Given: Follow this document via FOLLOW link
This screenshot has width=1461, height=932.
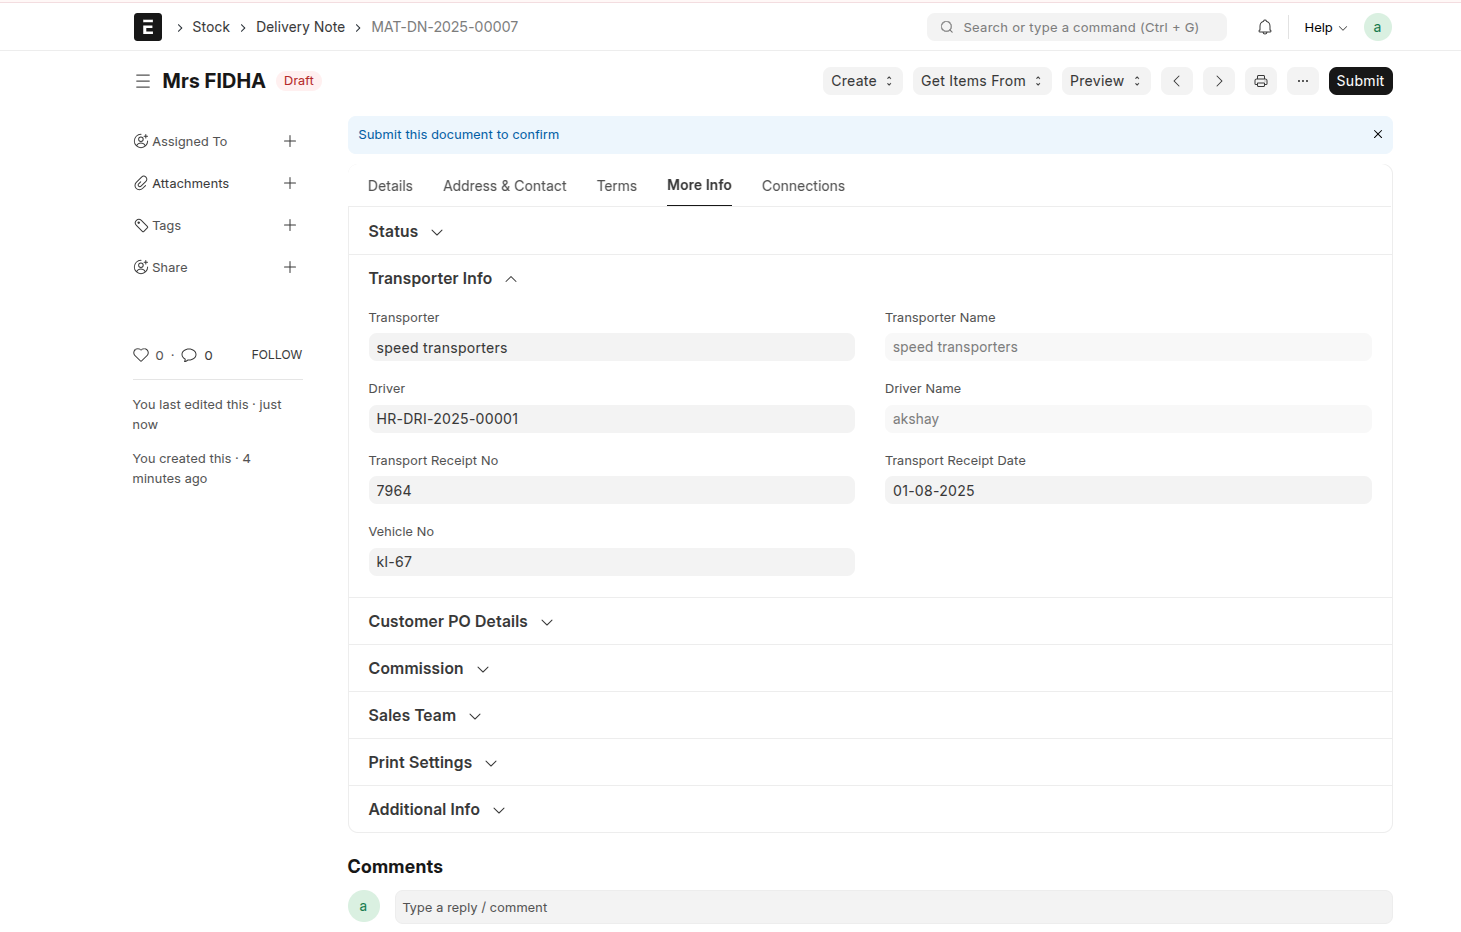Looking at the screenshot, I should tap(276, 355).
